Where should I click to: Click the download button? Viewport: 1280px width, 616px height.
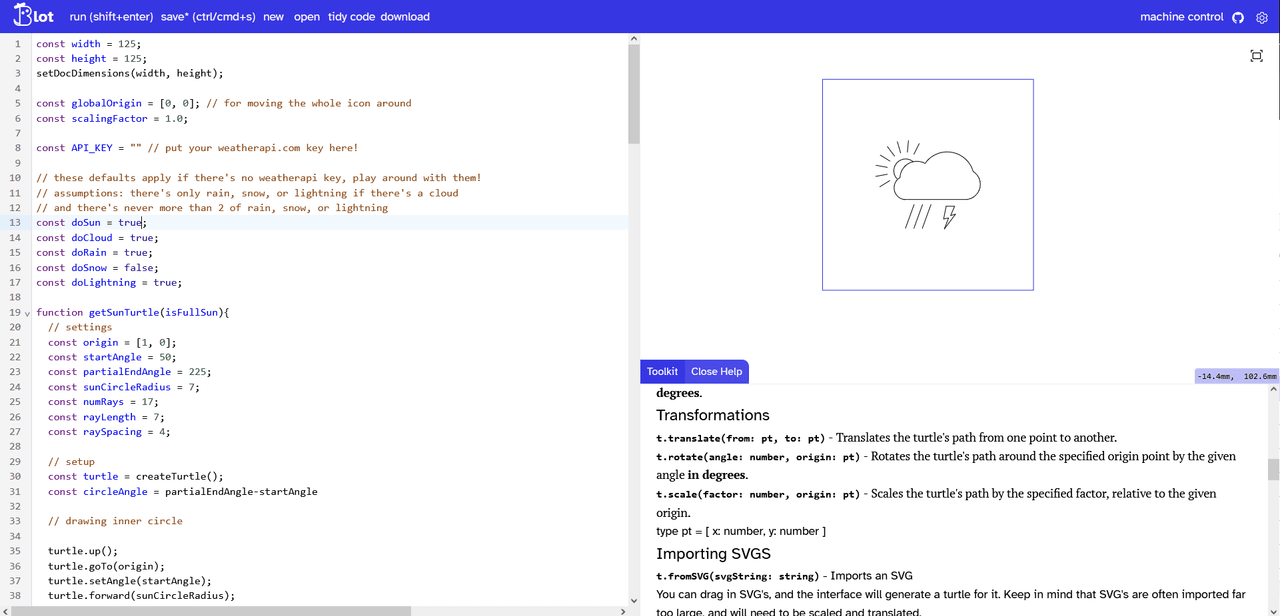click(x=405, y=17)
